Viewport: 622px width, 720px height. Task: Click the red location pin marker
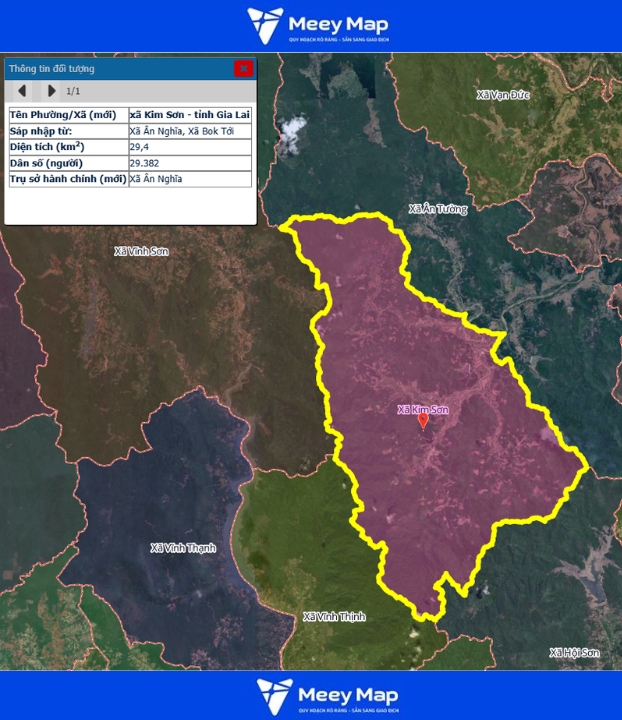point(423,422)
